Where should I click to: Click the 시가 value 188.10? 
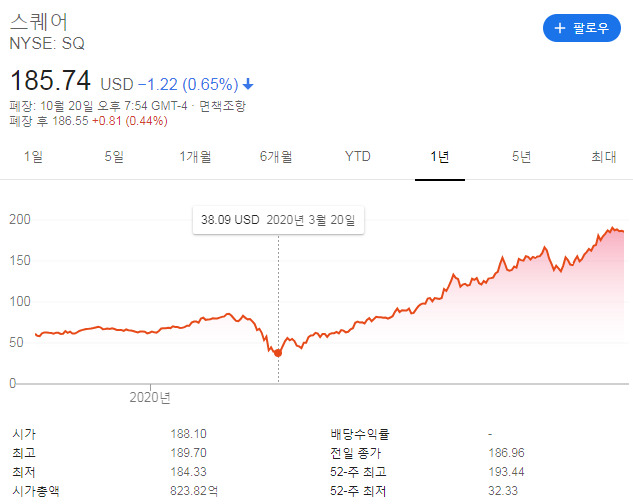pyautogui.click(x=189, y=434)
